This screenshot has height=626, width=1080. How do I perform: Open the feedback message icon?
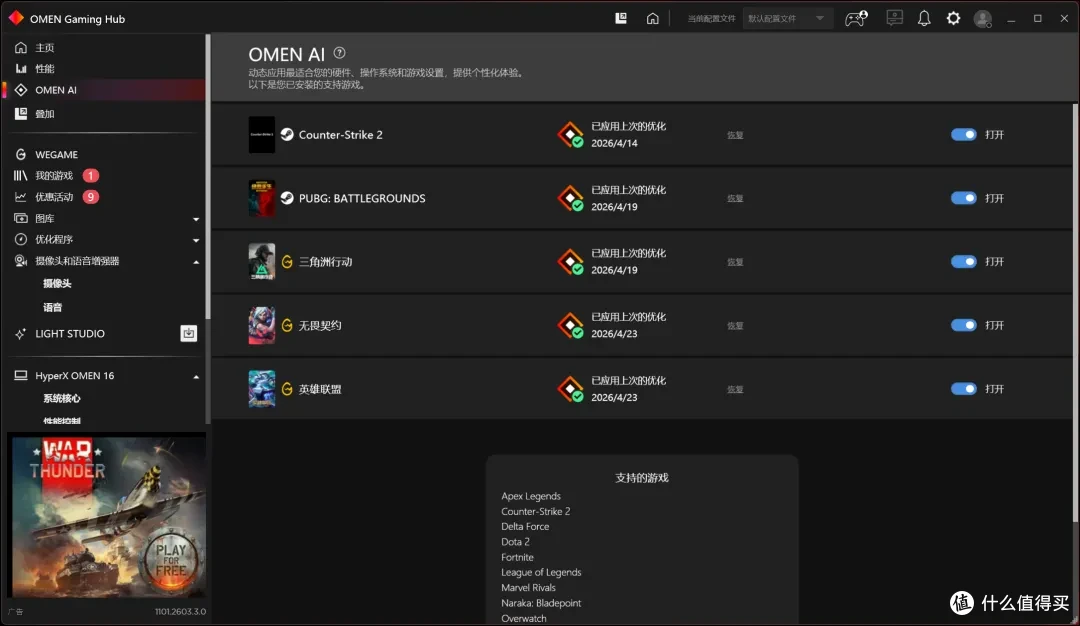coord(894,19)
